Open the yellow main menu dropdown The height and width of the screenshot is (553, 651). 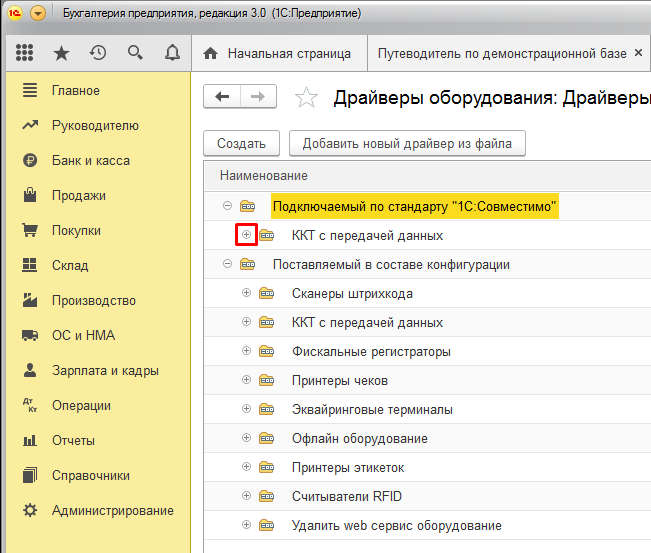click(x=38, y=14)
